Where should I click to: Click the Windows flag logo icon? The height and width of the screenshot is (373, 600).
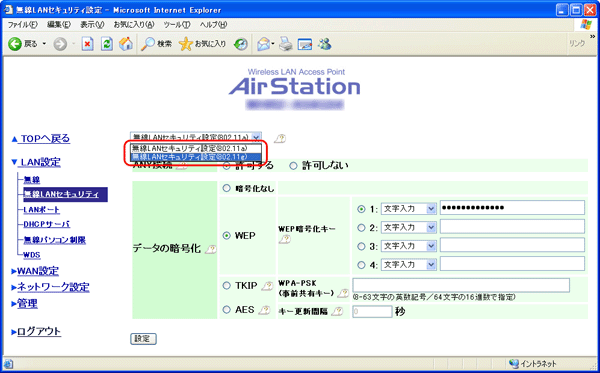point(586,24)
